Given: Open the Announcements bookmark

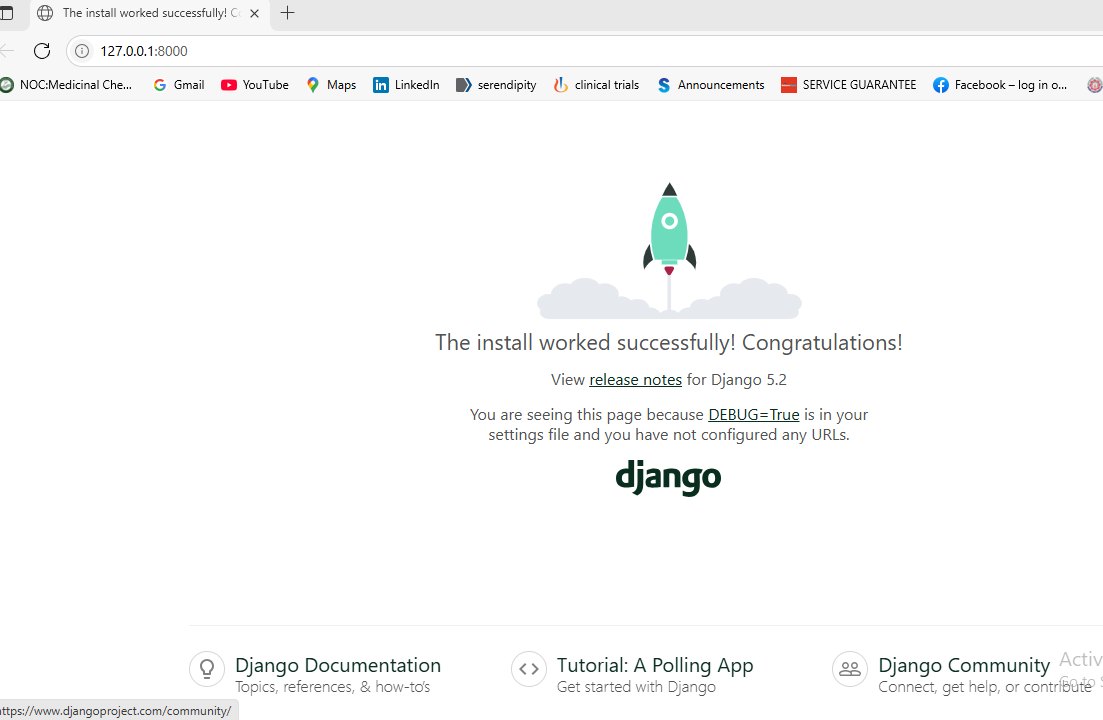Looking at the screenshot, I should click(x=710, y=85).
